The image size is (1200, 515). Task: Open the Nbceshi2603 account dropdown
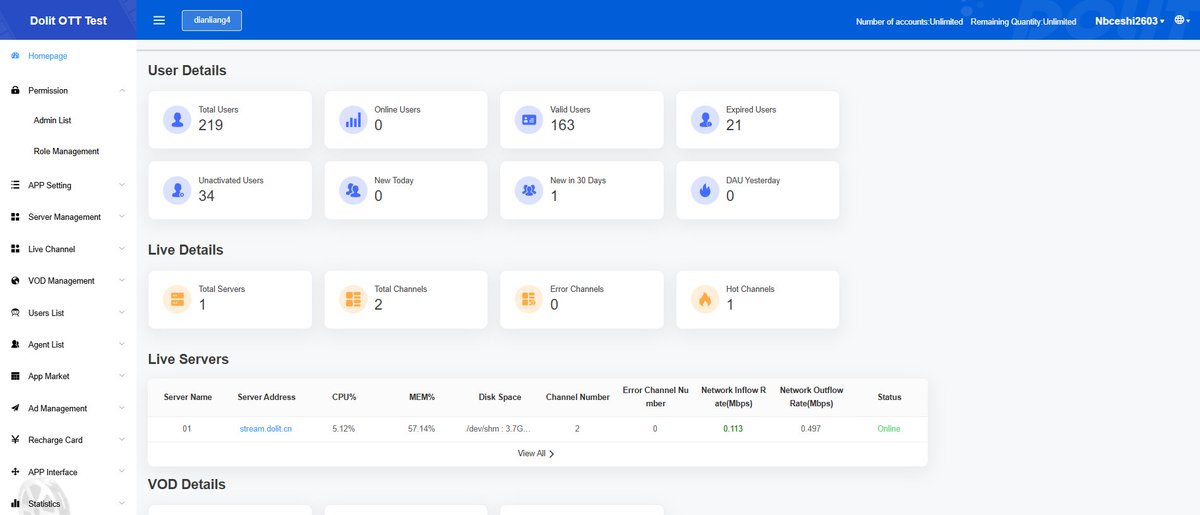pos(1129,20)
